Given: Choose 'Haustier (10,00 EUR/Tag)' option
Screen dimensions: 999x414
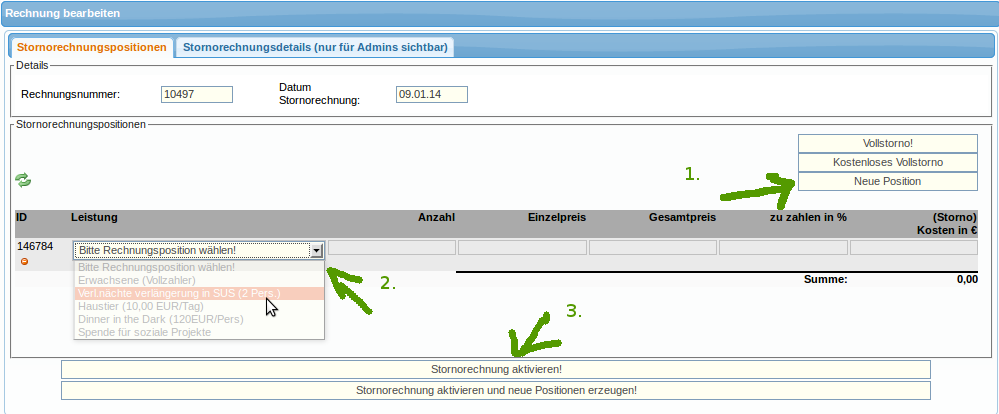Looking at the screenshot, I should coord(139,306).
